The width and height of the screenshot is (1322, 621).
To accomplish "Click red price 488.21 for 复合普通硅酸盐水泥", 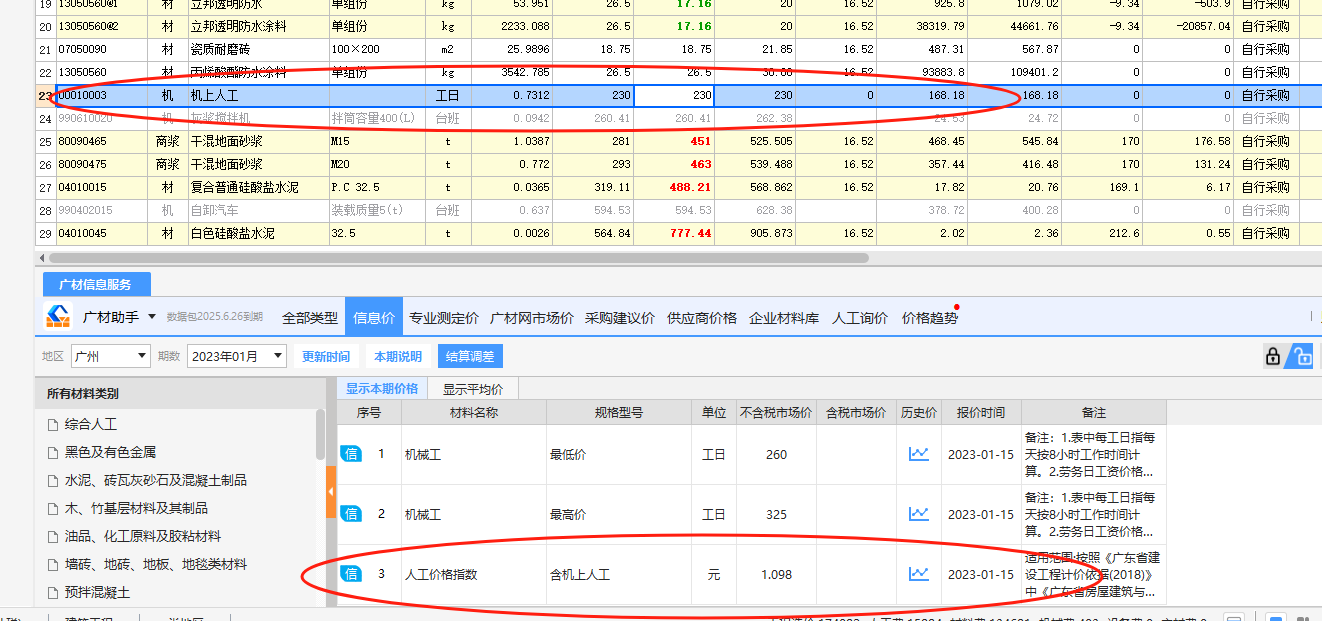I will point(674,187).
